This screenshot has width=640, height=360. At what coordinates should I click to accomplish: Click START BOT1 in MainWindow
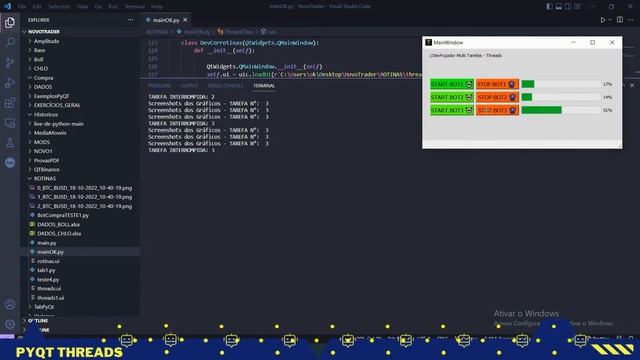pyautogui.click(x=452, y=84)
